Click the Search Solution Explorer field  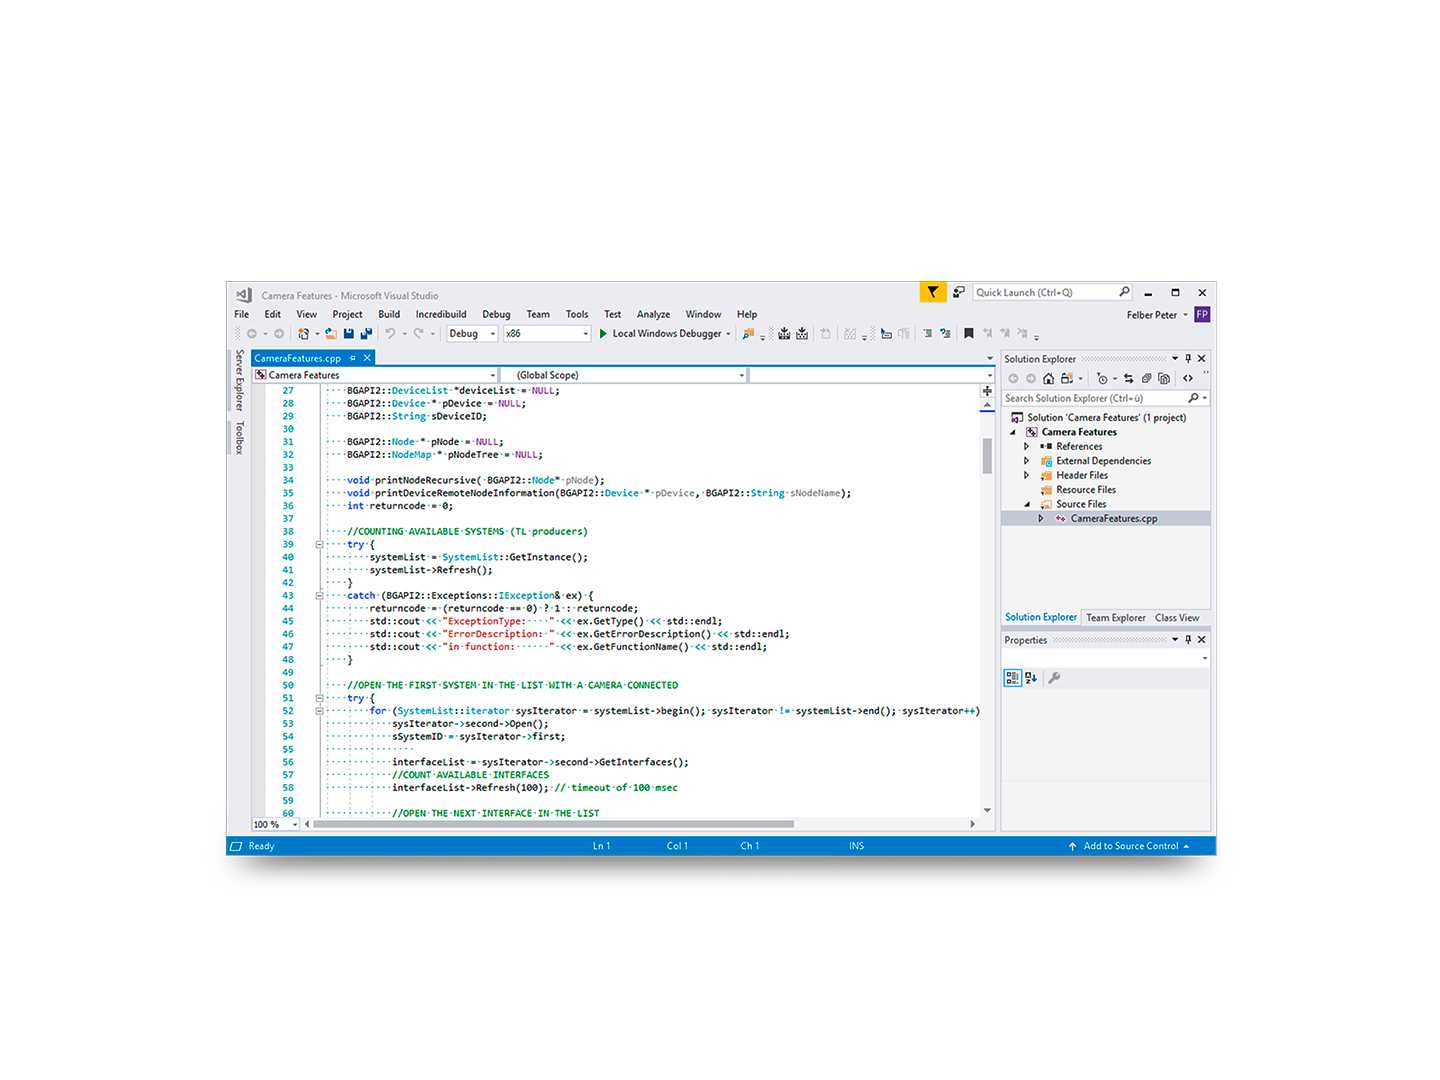1105,398
